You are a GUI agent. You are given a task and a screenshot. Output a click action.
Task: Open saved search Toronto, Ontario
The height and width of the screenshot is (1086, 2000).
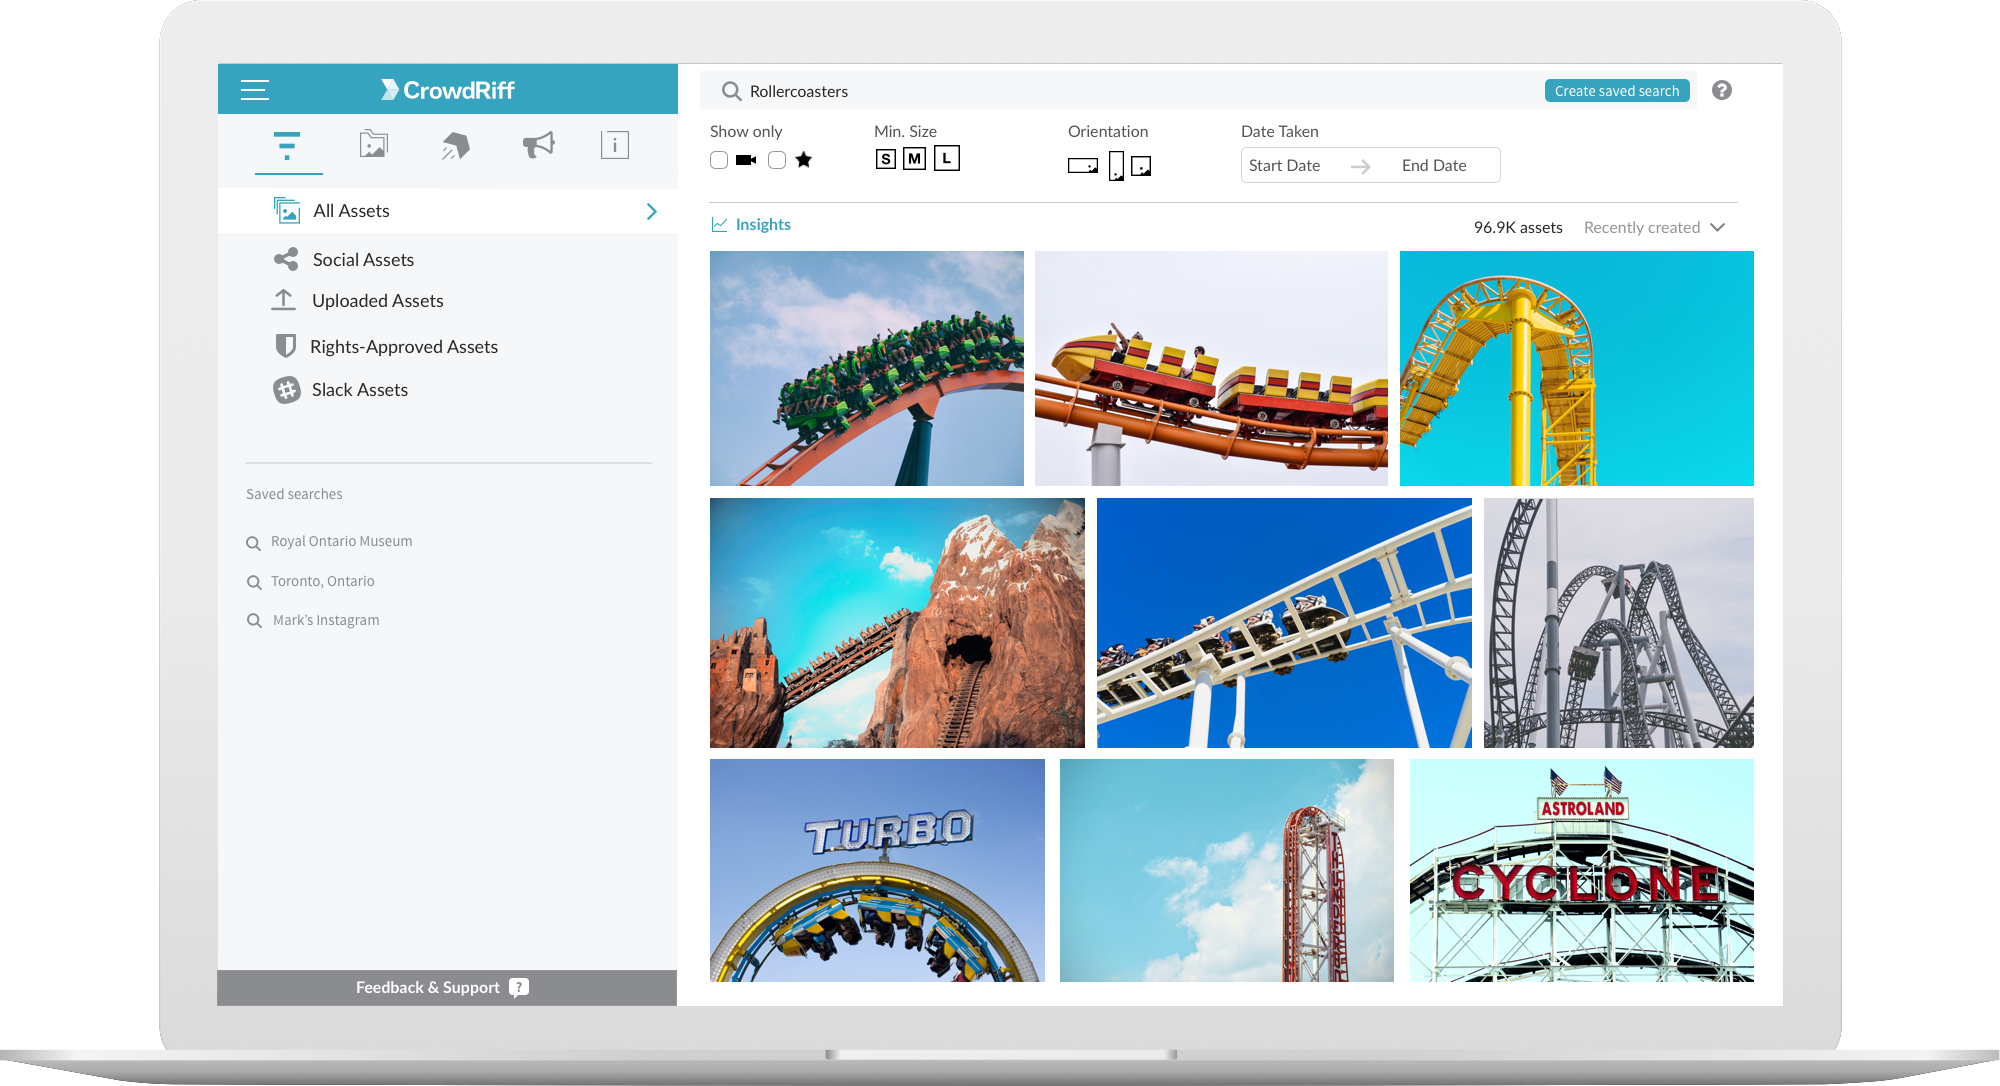[322, 581]
